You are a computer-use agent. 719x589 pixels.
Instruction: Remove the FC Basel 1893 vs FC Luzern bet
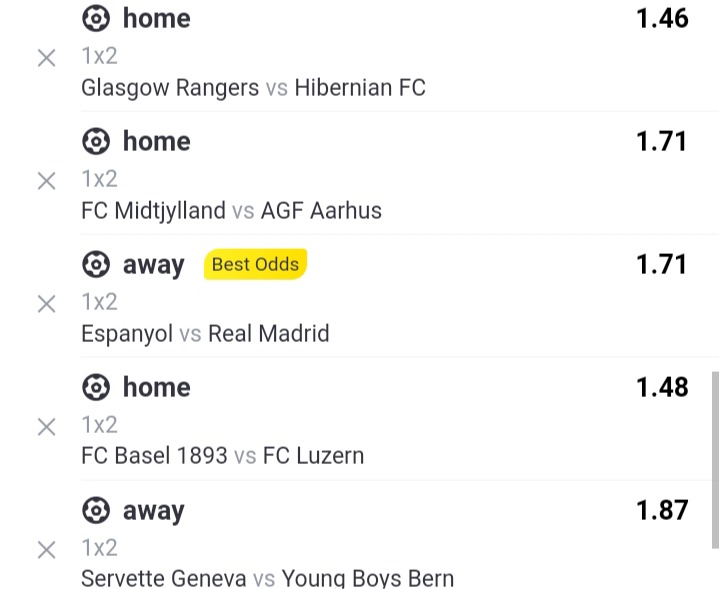[x=46, y=427]
